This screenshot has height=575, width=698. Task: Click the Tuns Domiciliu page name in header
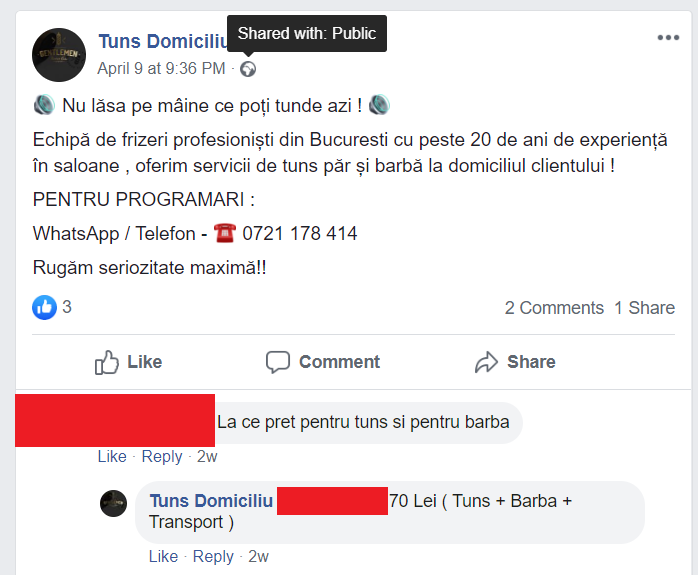point(160,41)
